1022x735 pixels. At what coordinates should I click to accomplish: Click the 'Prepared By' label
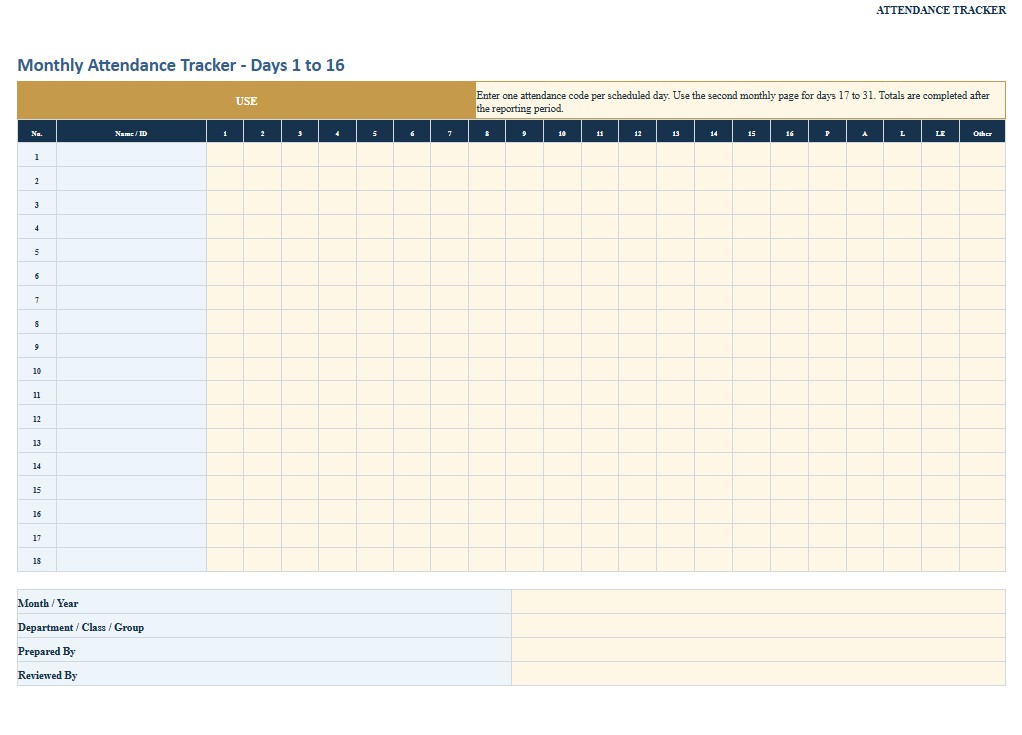tap(46, 652)
